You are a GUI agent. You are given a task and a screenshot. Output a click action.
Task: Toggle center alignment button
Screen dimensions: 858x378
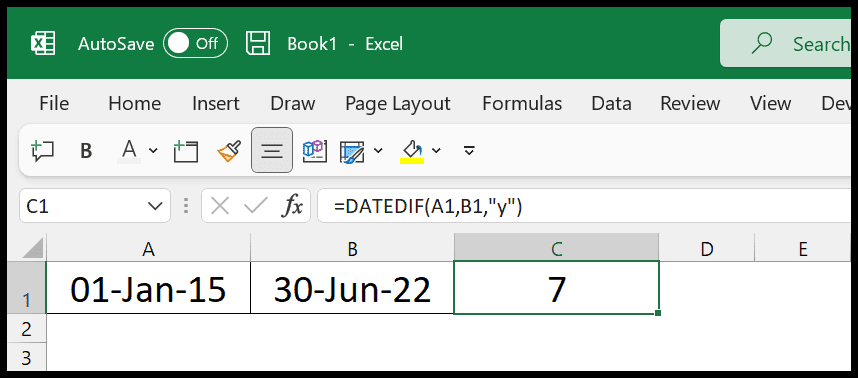[x=271, y=150]
